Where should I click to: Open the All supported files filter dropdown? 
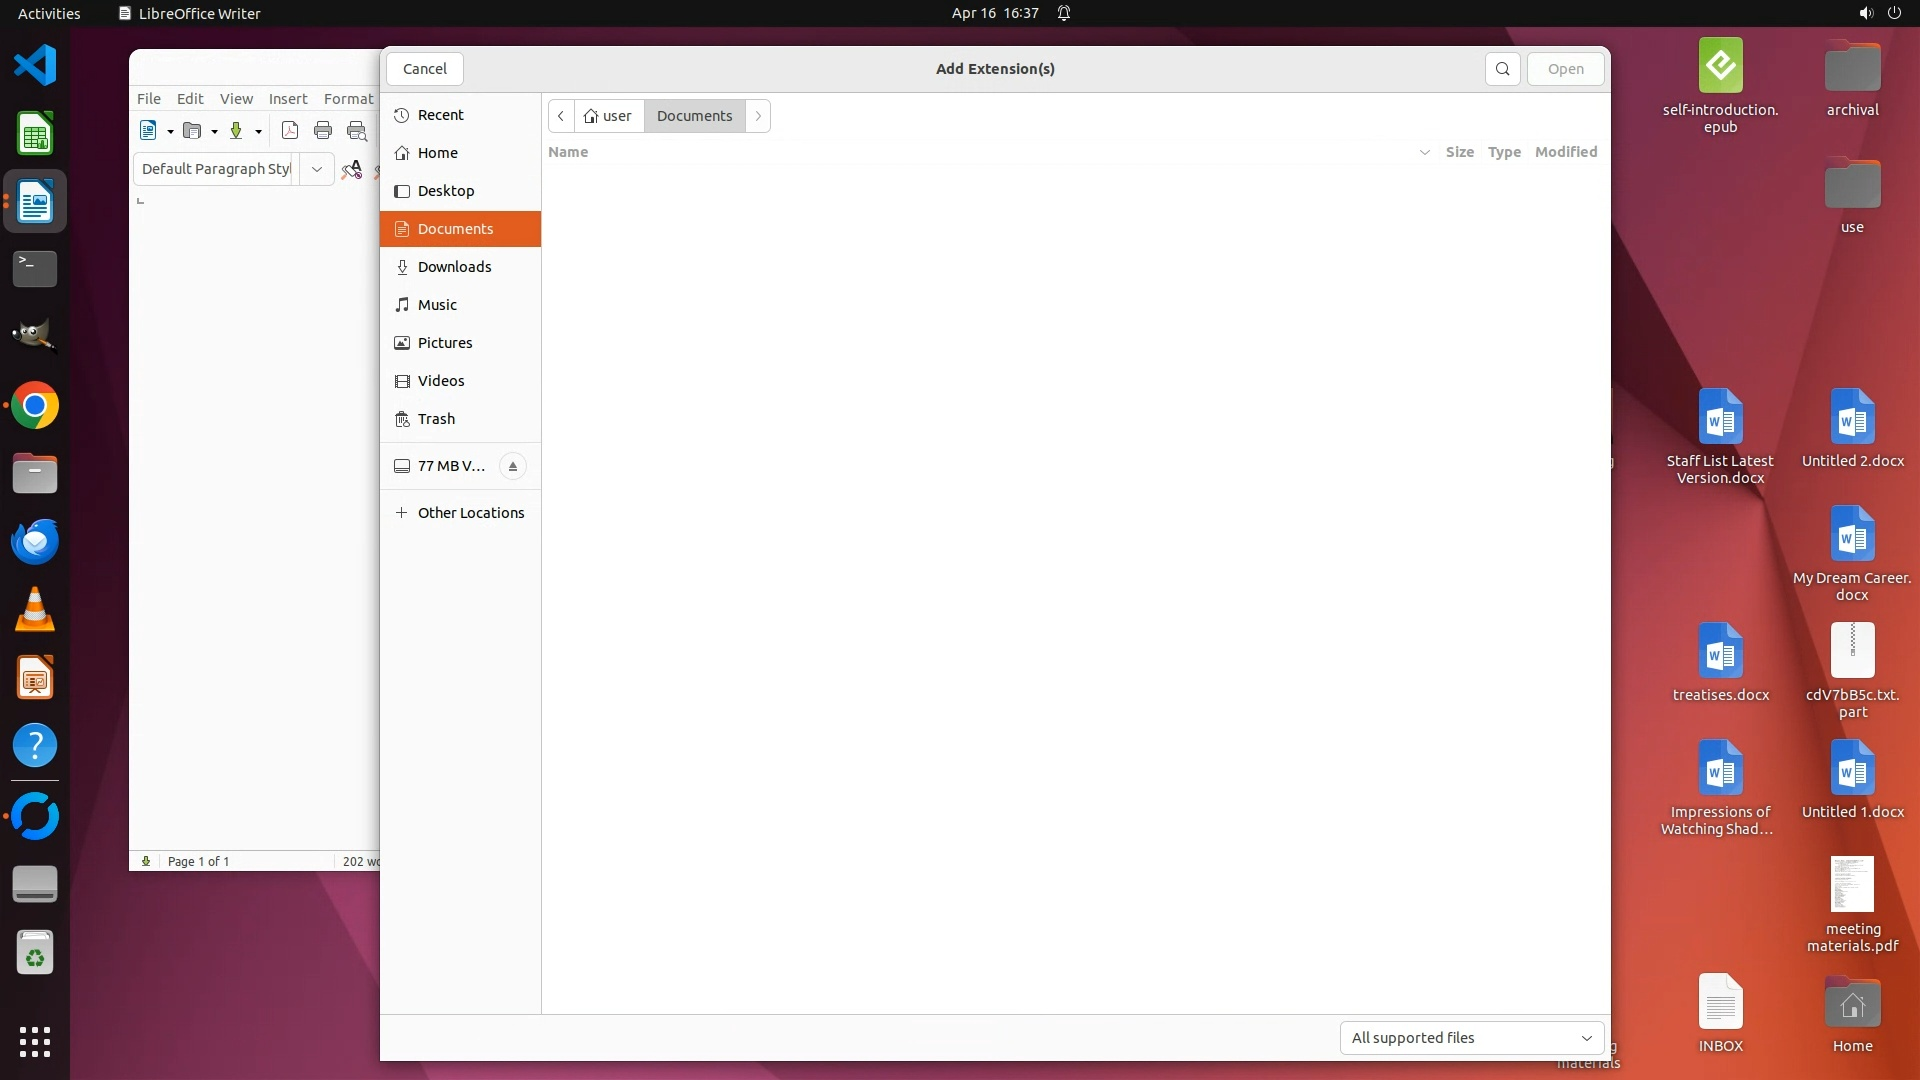tap(1471, 1038)
